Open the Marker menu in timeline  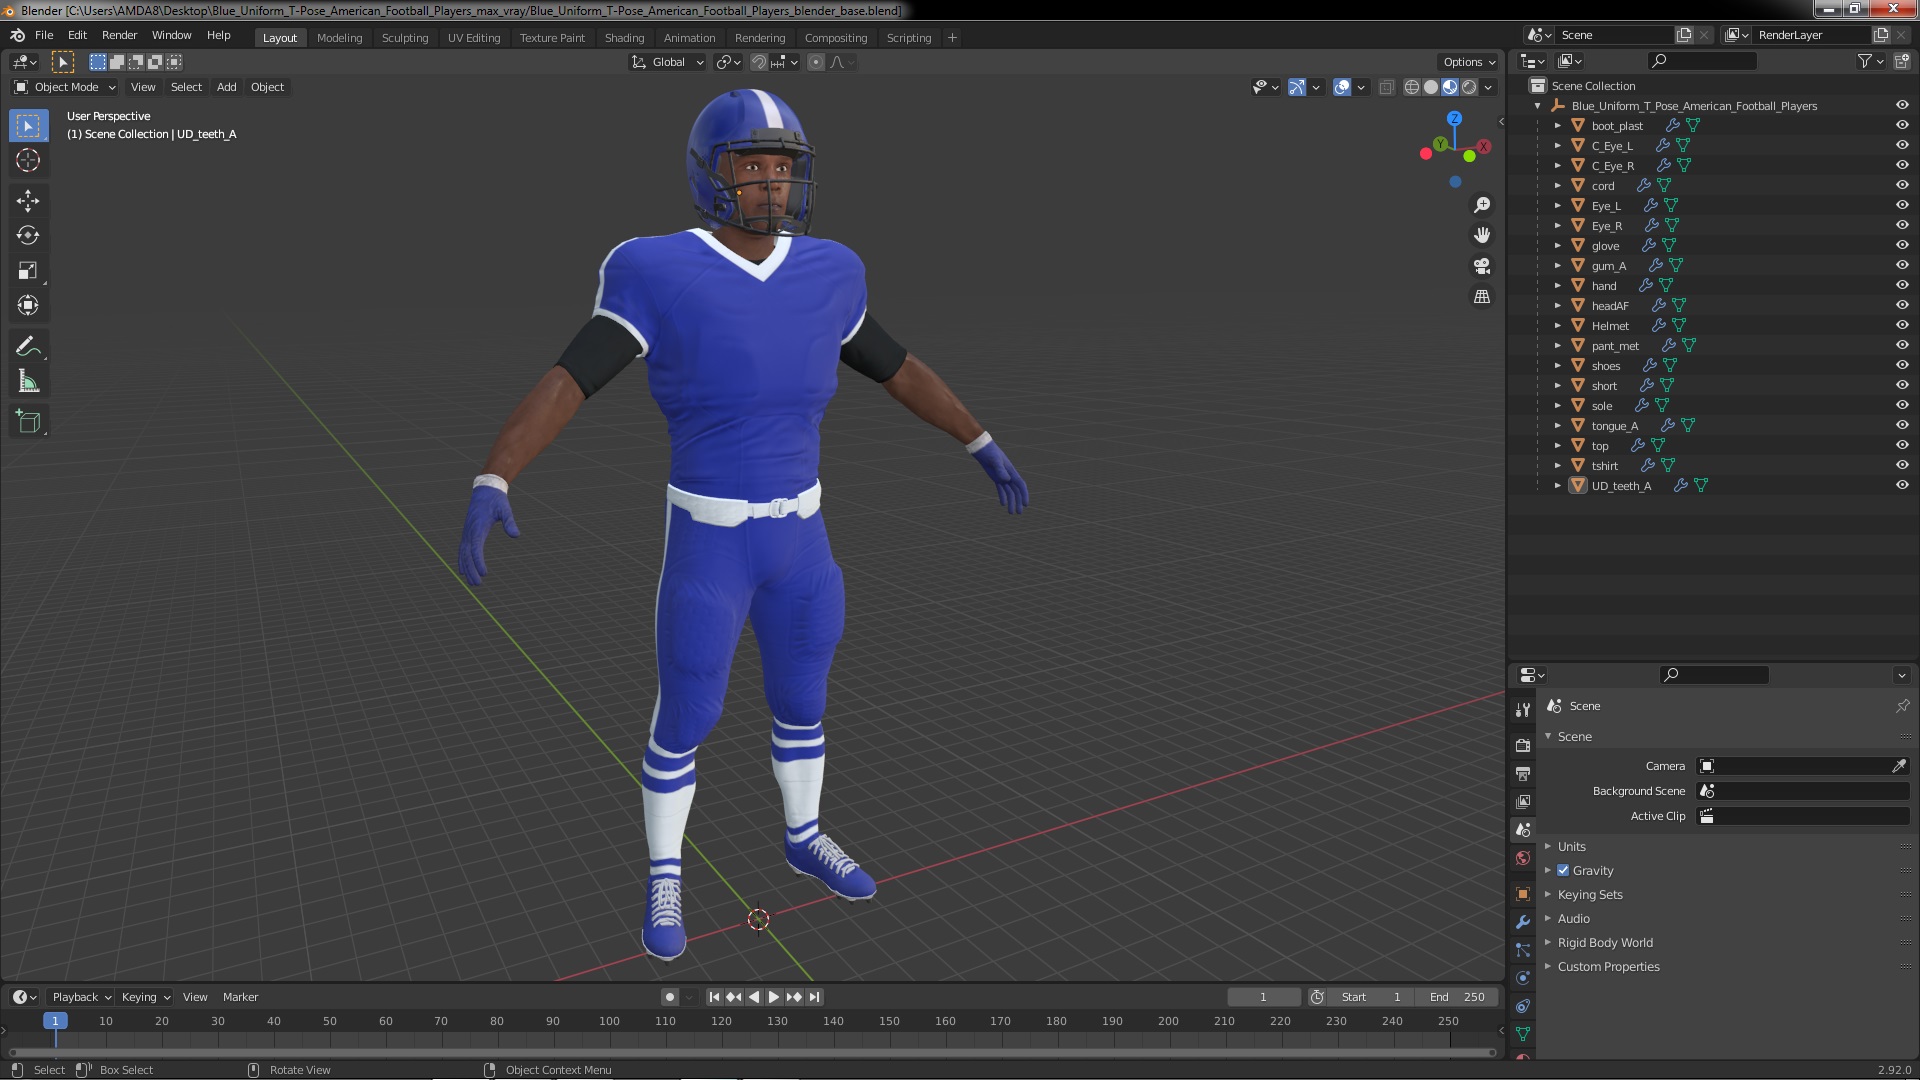[x=240, y=997]
